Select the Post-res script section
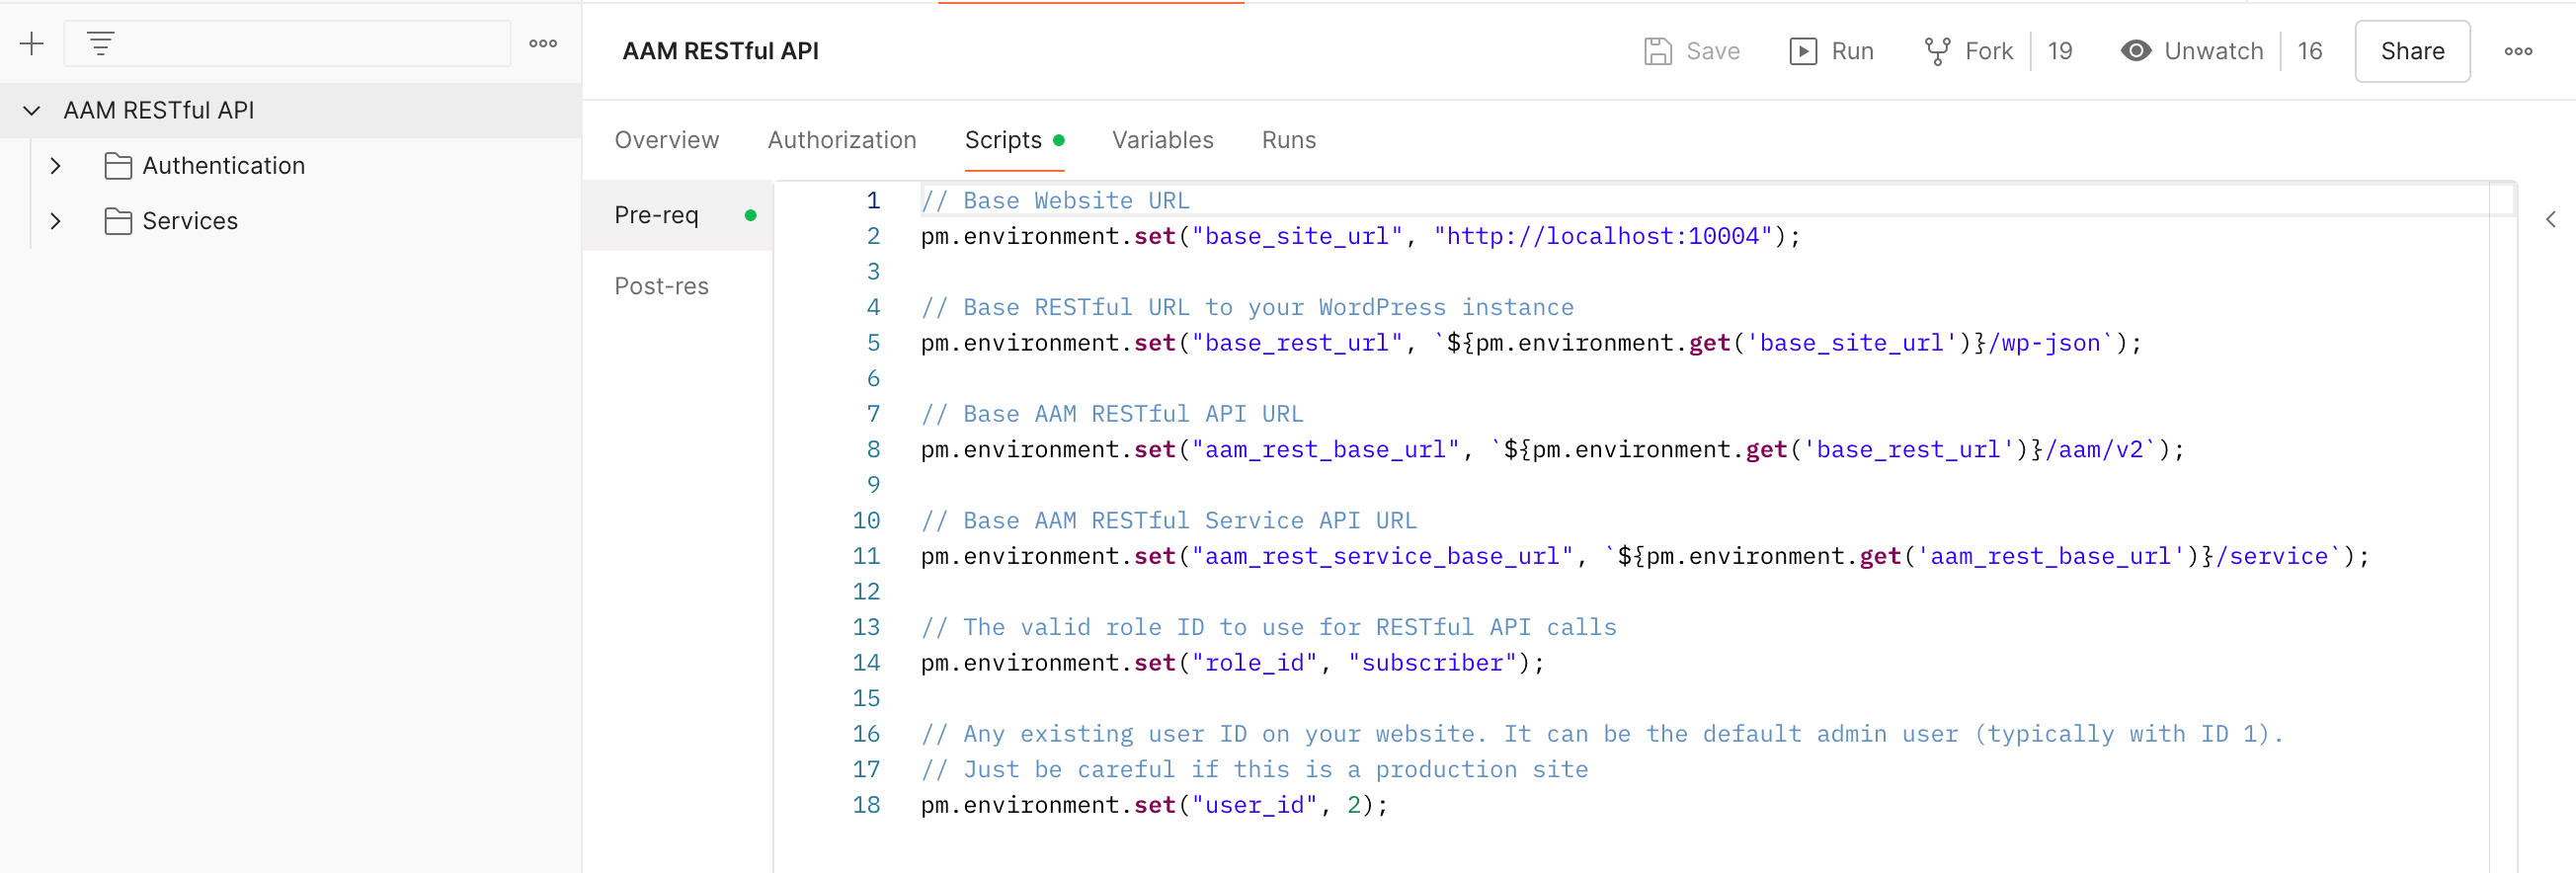Image resolution: width=2576 pixels, height=873 pixels. [677, 286]
